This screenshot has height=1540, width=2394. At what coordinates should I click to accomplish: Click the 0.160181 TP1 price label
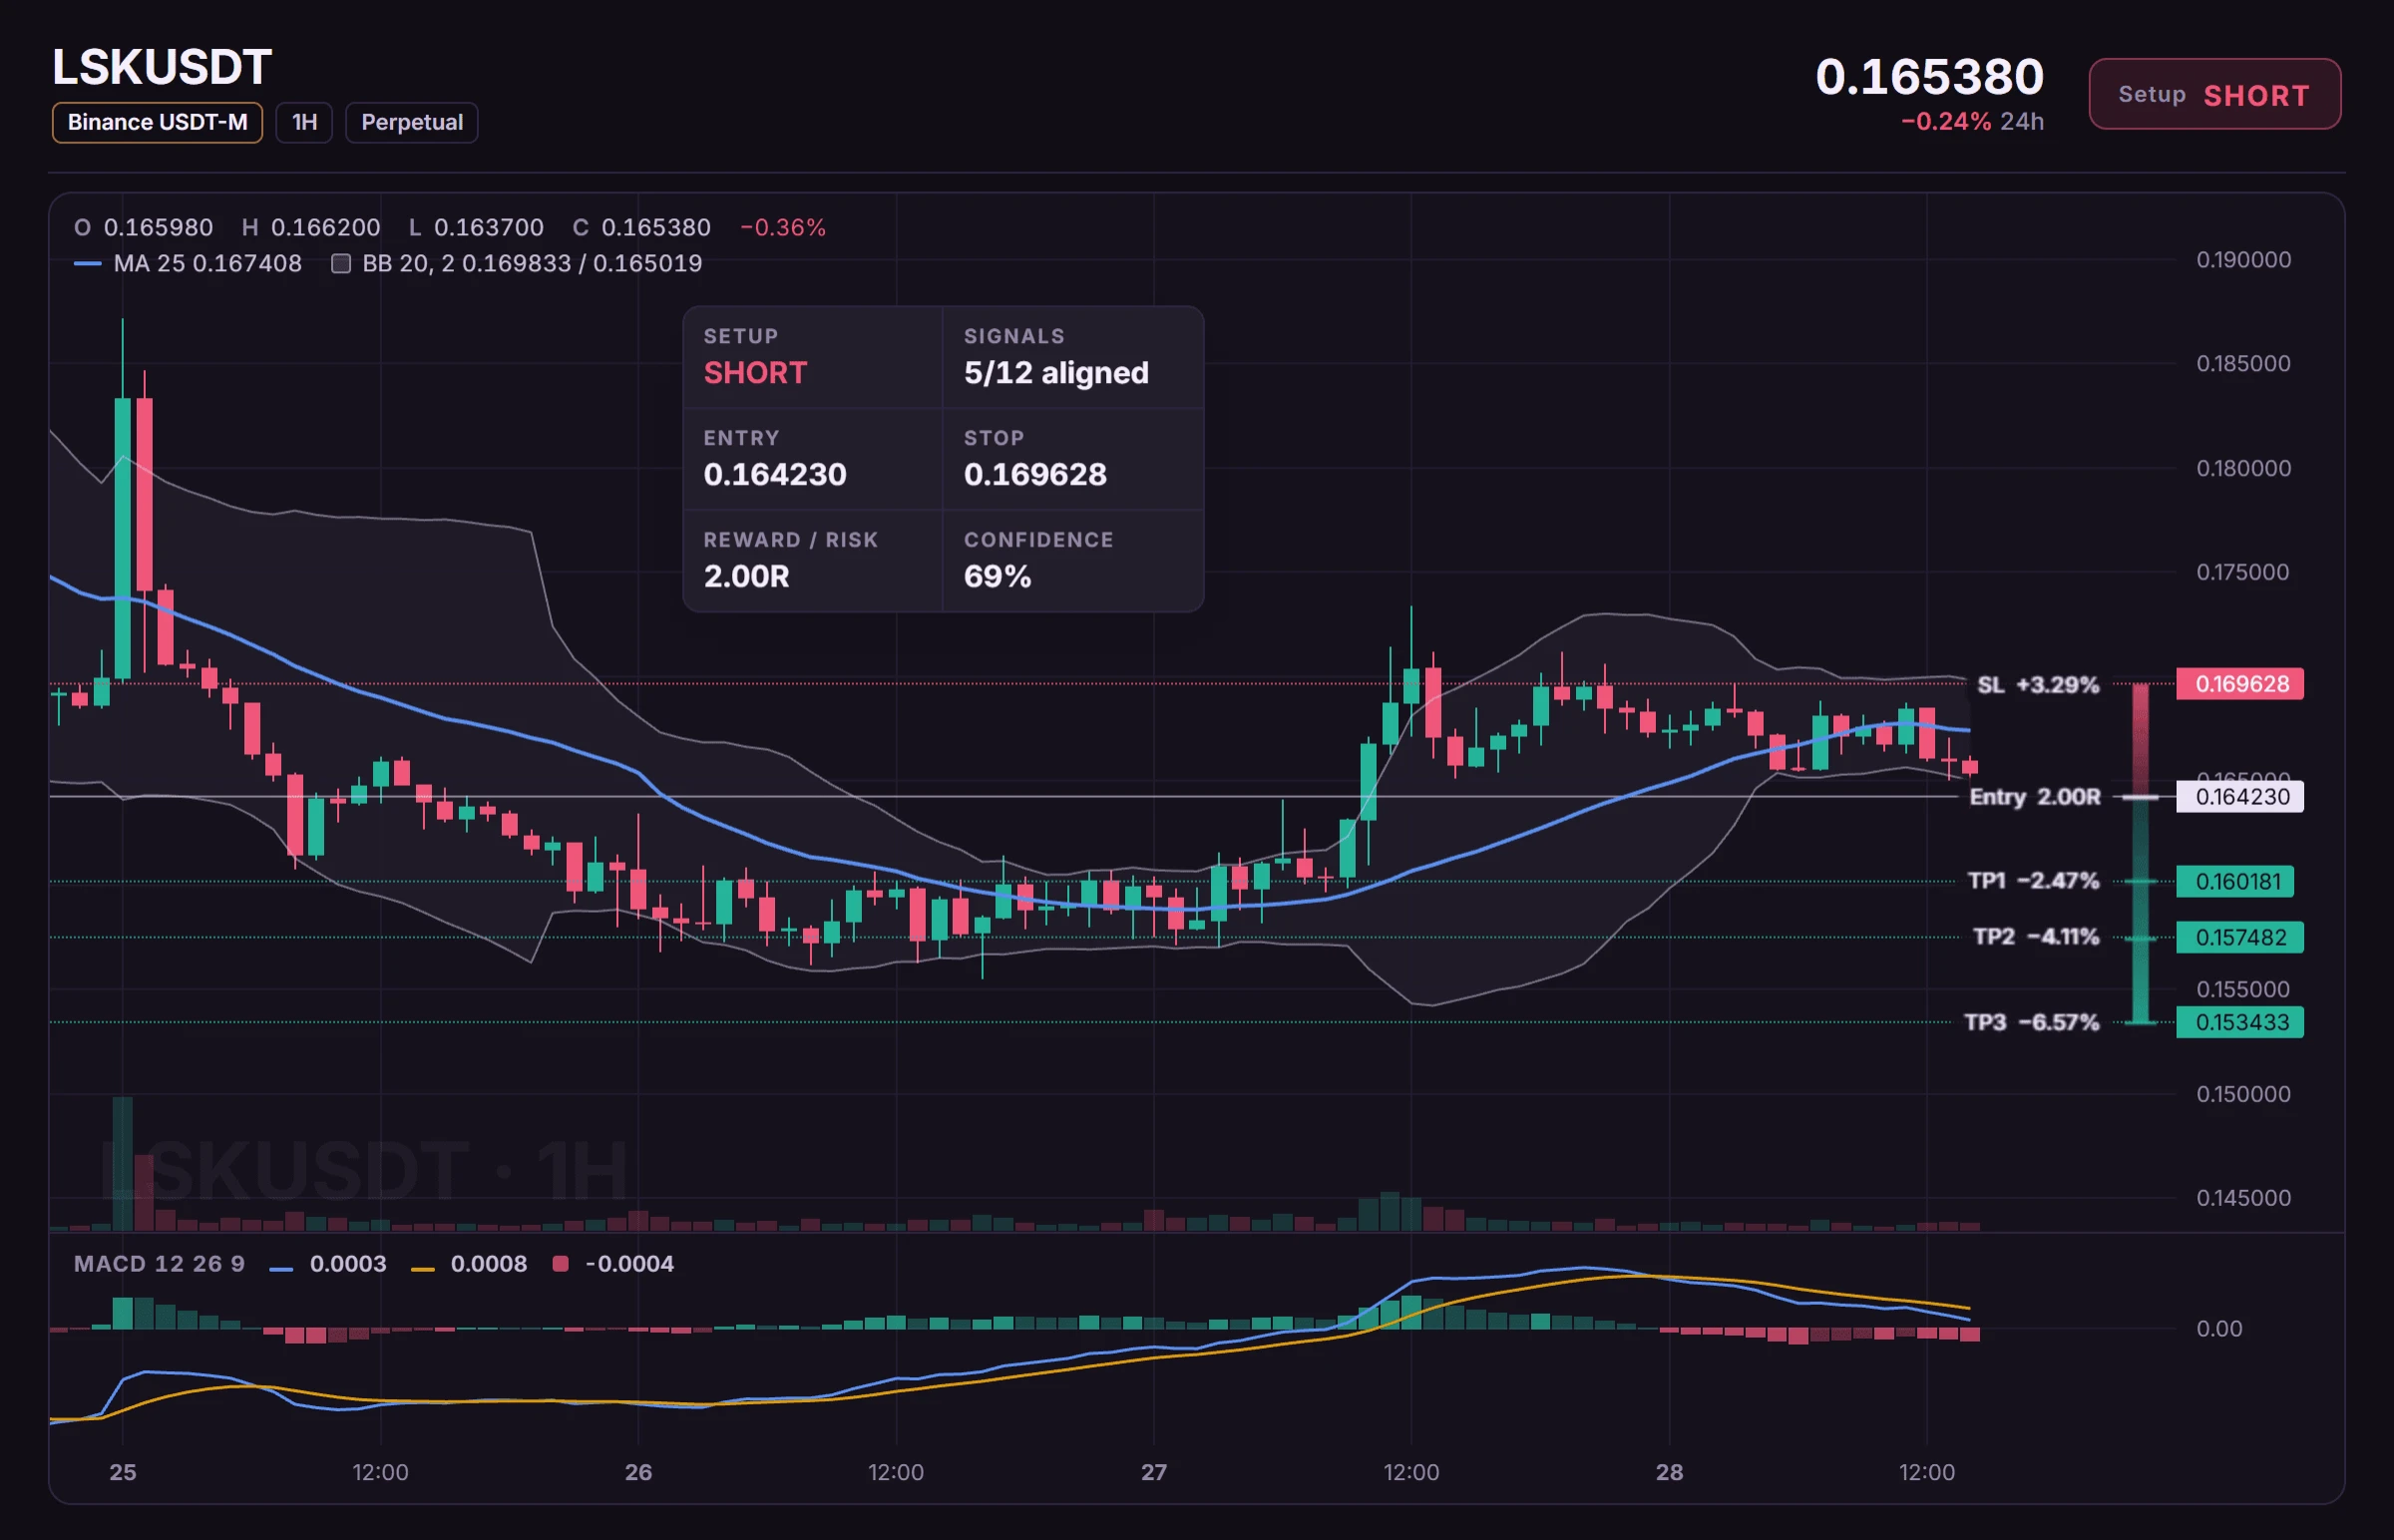click(x=2235, y=881)
